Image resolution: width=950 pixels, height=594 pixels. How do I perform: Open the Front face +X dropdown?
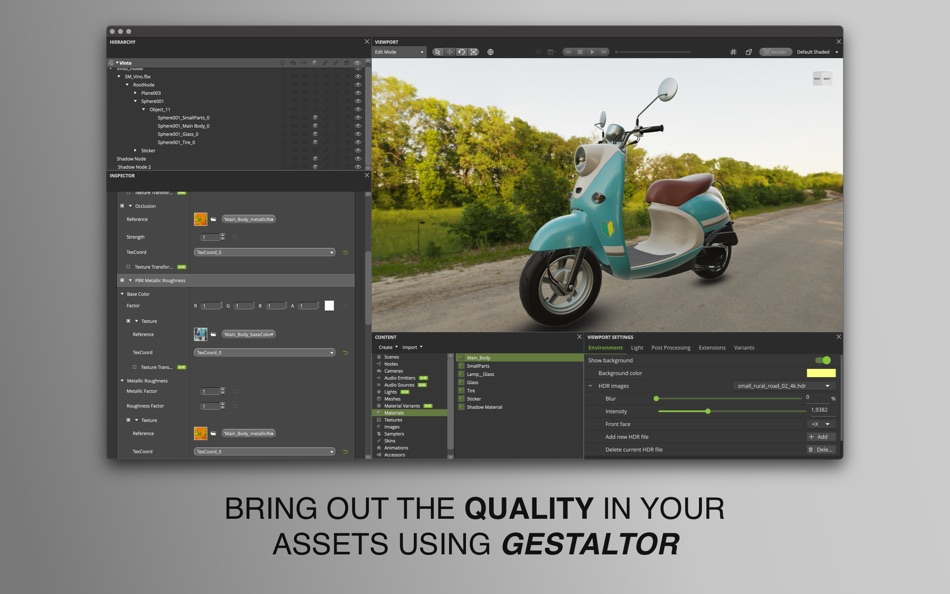tap(821, 424)
